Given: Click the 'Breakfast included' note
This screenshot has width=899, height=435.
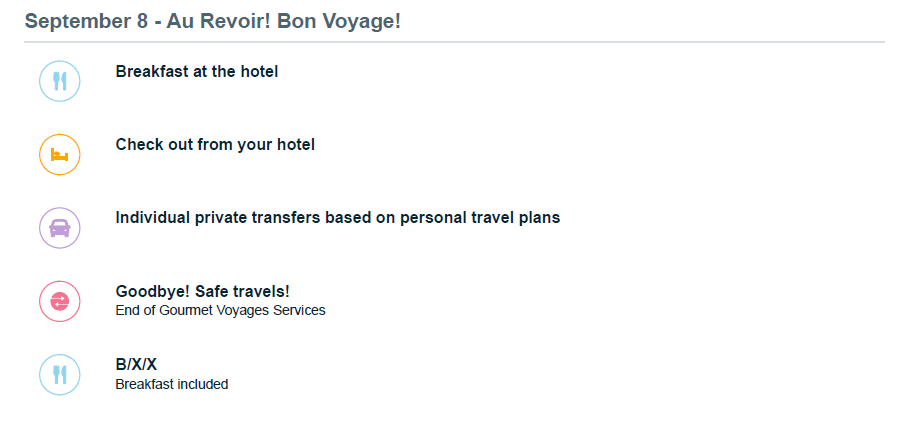Looking at the screenshot, I should point(172,384).
